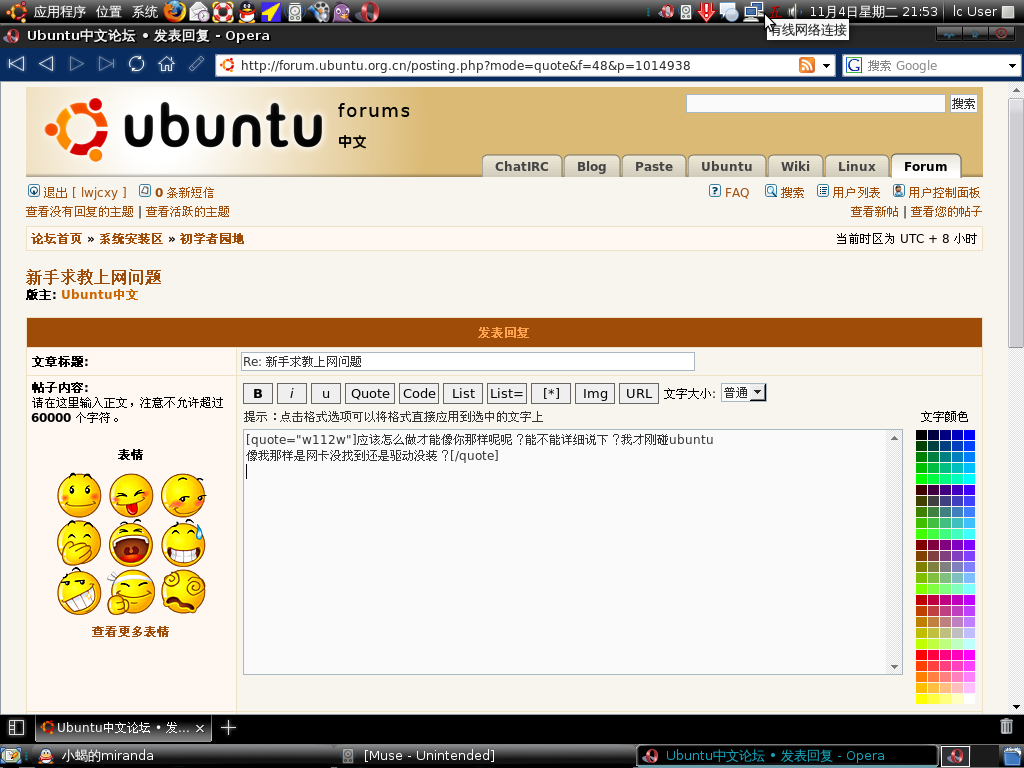Image resolution: width=1024 pixels, height=768 pixels.
Task: Pick magenta color swatch in the right column
Action: [x=969, y=654]
